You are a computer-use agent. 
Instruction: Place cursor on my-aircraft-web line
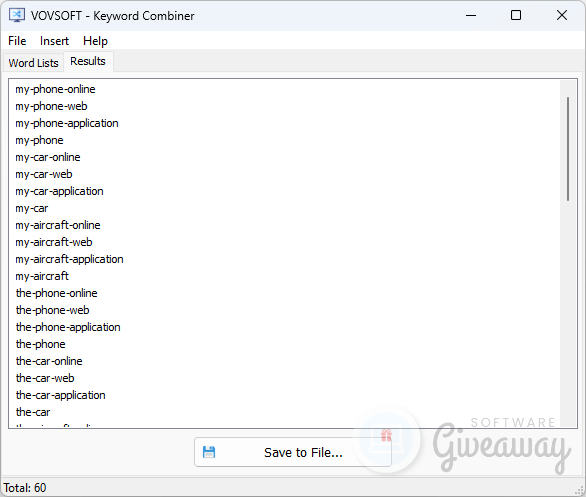coord(54,242)
